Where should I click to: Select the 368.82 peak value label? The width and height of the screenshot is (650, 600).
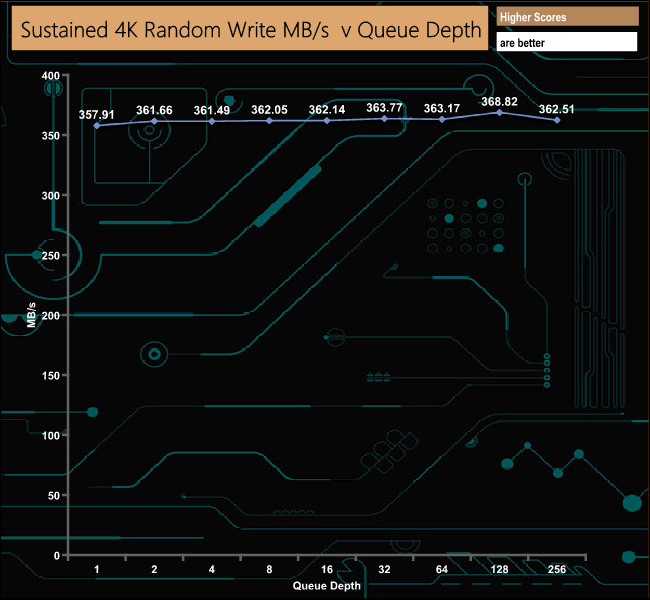500,101
